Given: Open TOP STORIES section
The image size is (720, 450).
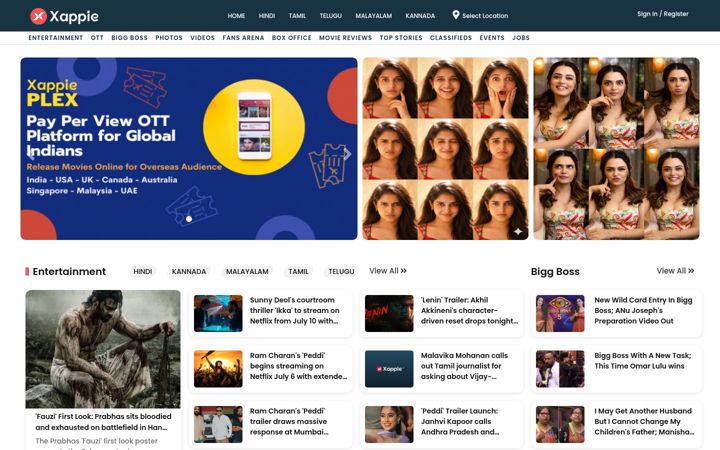Looking at the screenshot, I should click(401, 38).
